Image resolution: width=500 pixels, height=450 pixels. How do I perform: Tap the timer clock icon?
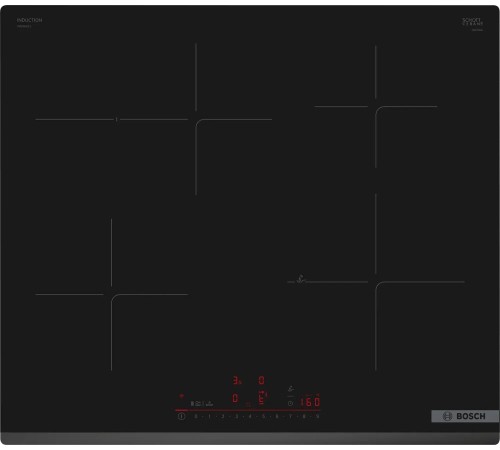(290, 403)
